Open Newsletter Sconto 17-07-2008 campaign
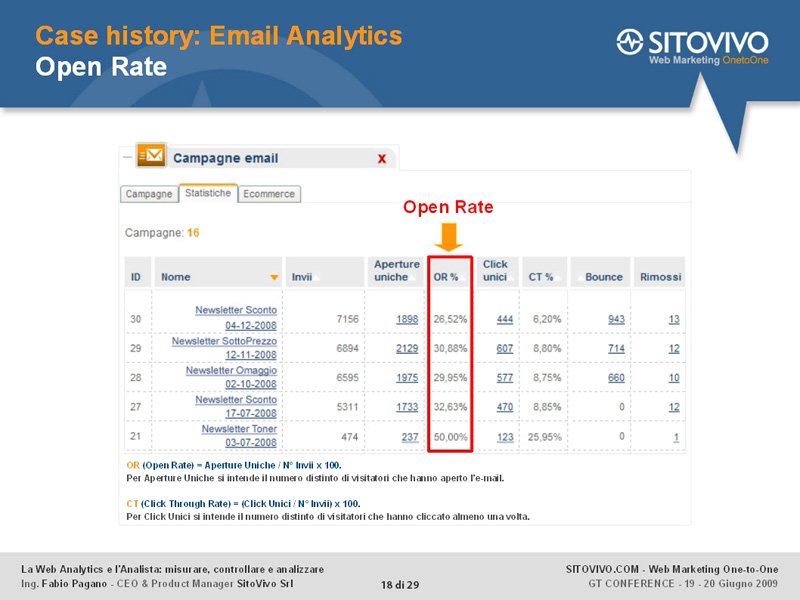The width and height of the screenshot is (800, 600). (236, 406)
